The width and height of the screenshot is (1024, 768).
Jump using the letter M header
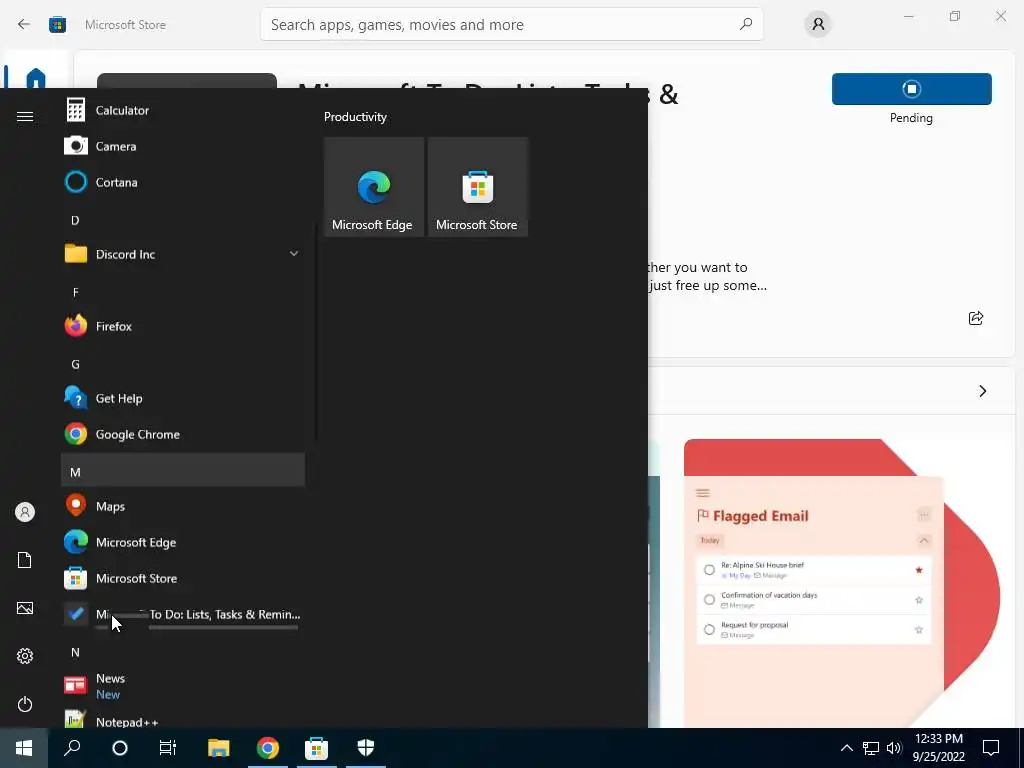[183, 470]
